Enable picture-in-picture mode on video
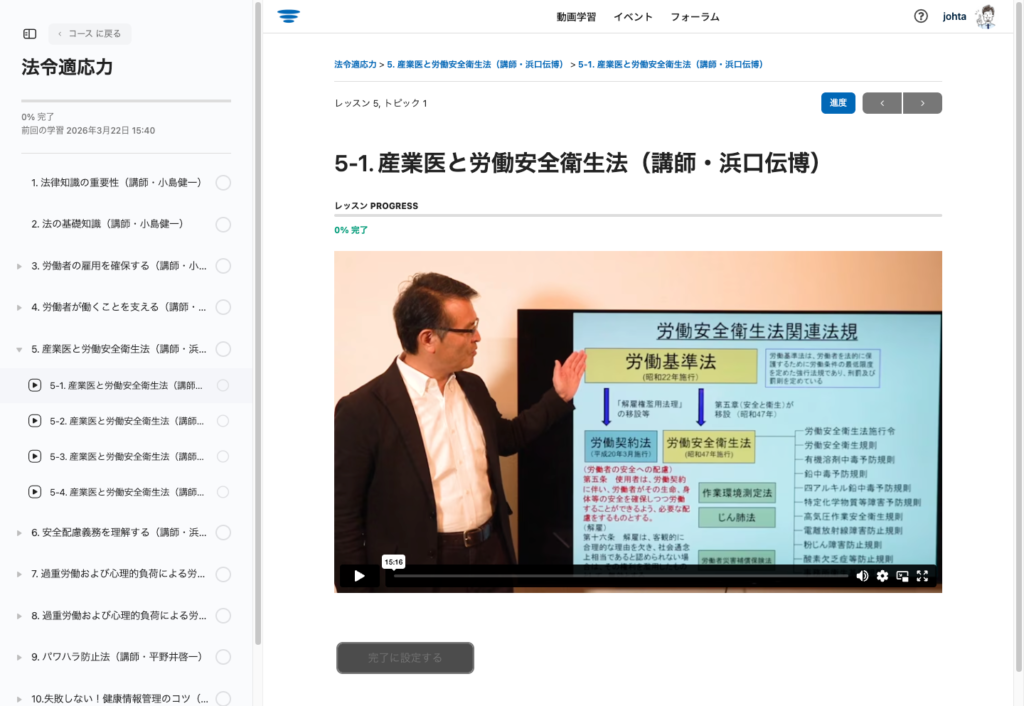Viewport: 1024px width, 706px height. [x=902, y=576]
